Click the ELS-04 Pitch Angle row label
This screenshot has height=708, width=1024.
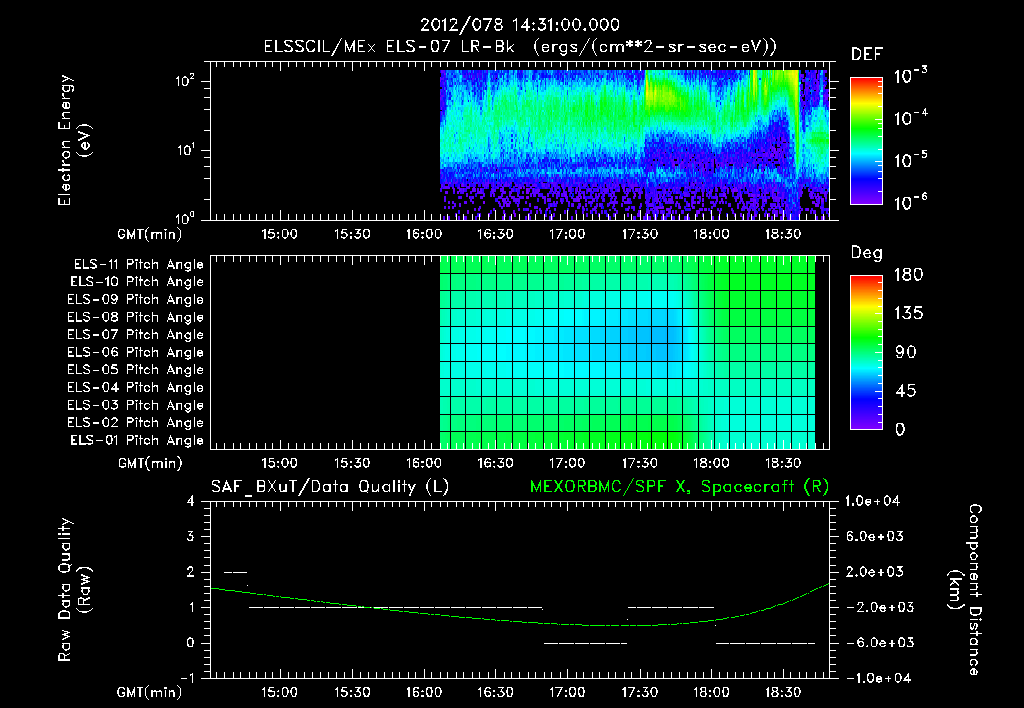click(135, 387)
